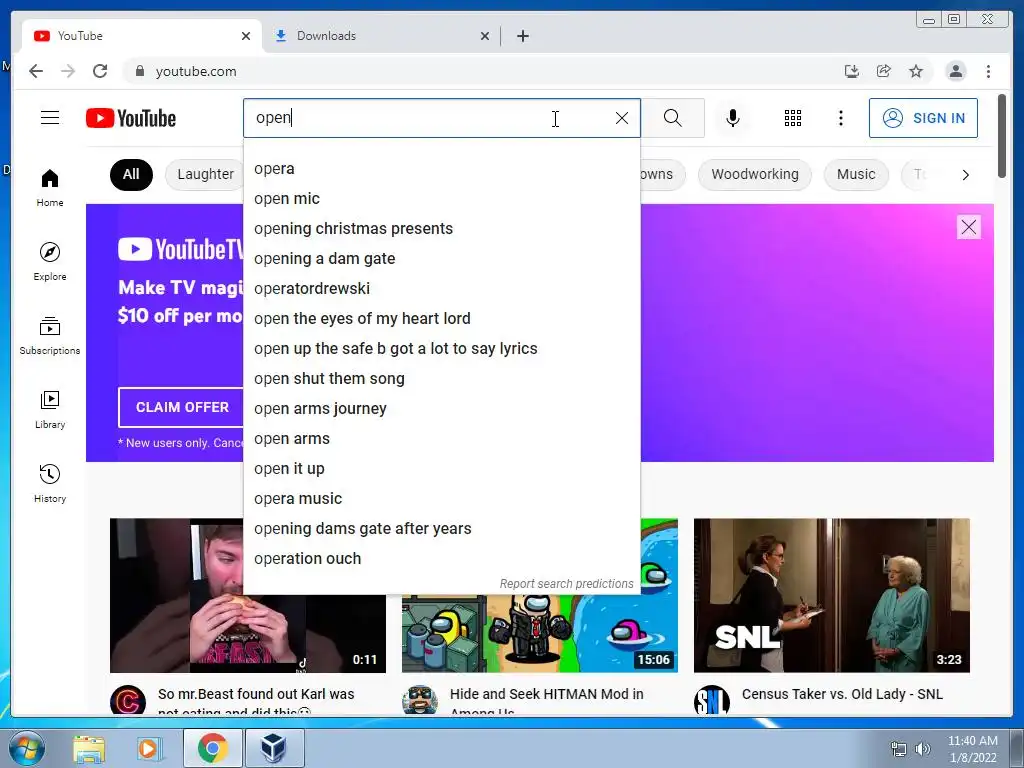Choose suggestion 'operatordrewski'
Image resolution: width=1024 pixels, height=768 pixels.
(441, 289)
